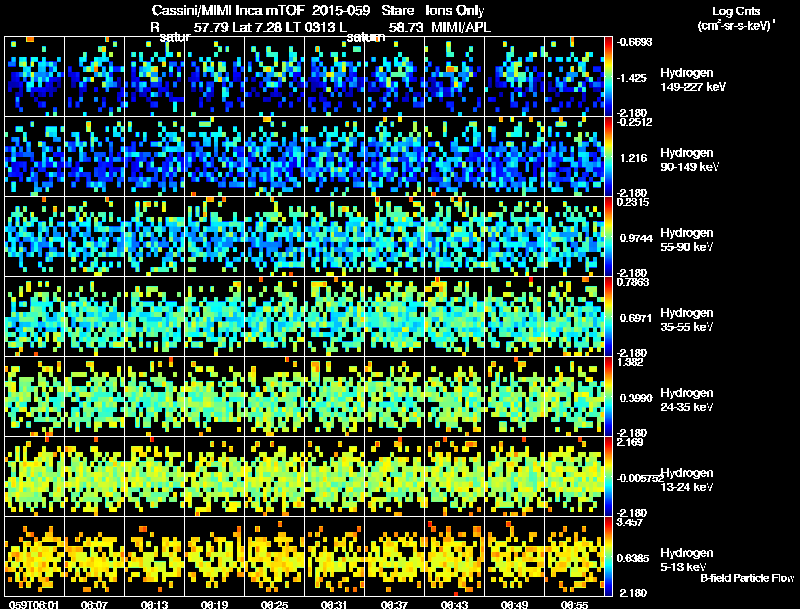
Task: Click the '-1.425' color scale value
Action: tap(632, 78)
